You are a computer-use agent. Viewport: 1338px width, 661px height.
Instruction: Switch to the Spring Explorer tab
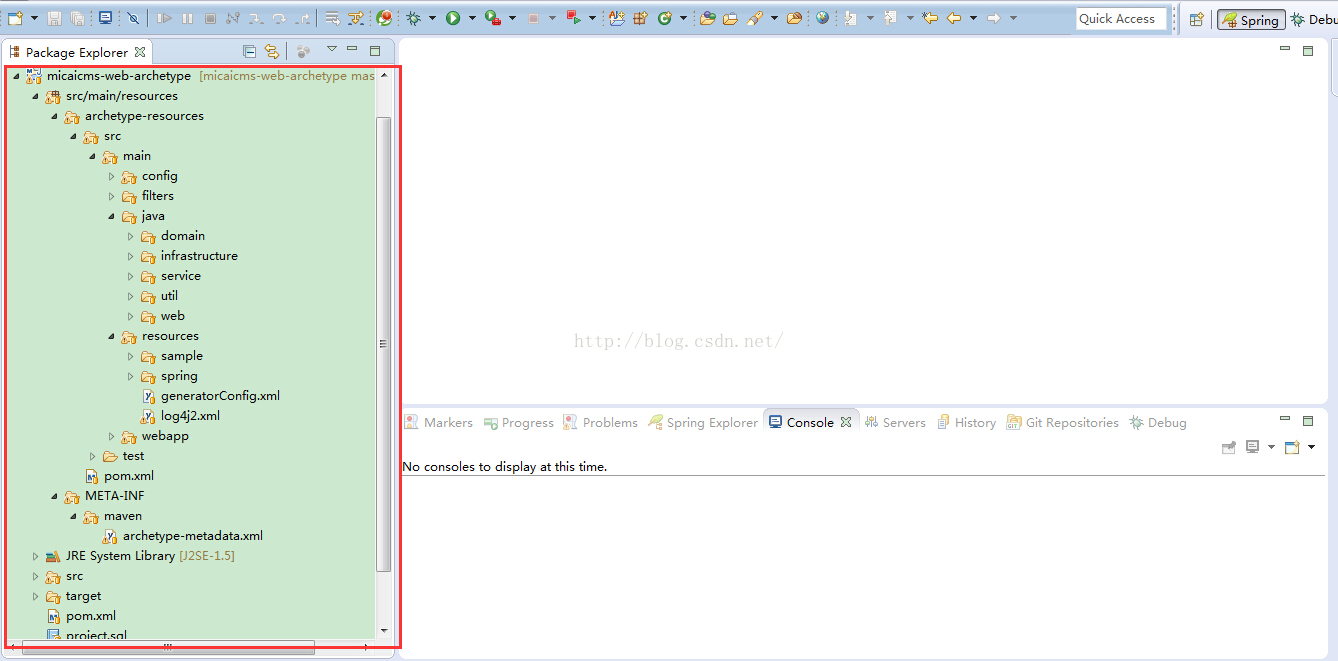pos(703,422)
